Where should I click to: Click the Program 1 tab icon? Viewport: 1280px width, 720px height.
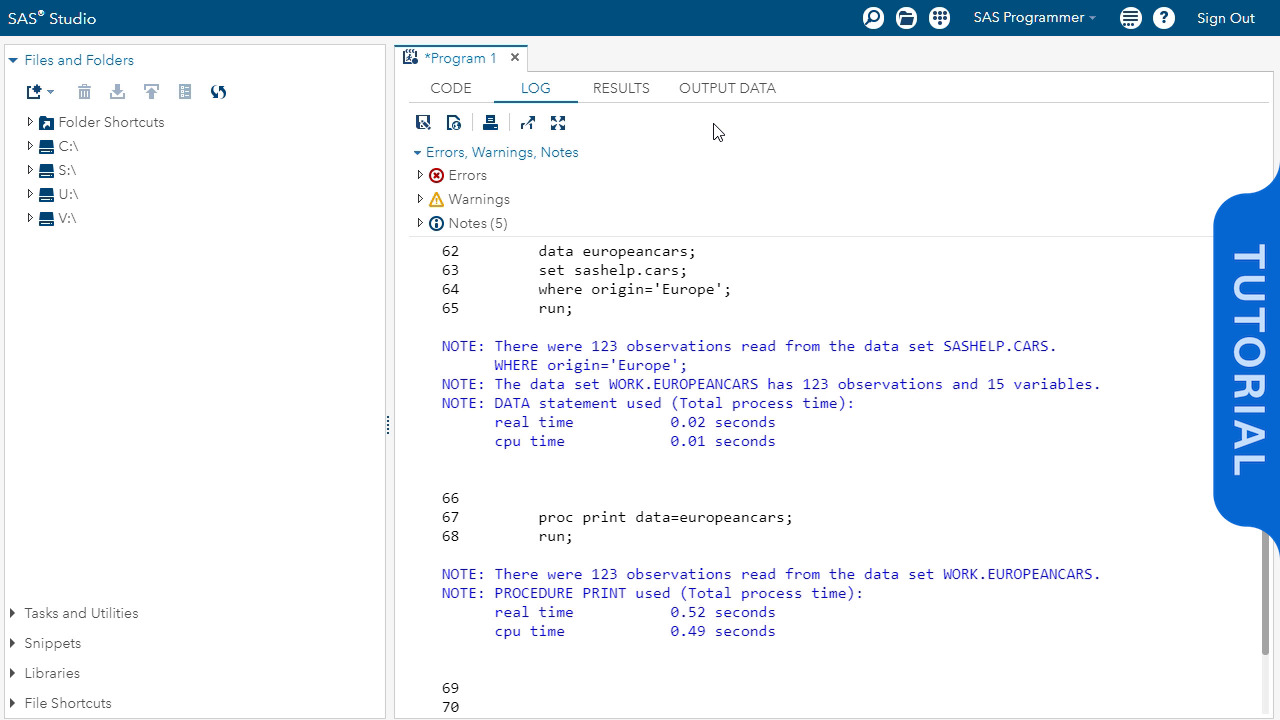[x=410, y=58]
